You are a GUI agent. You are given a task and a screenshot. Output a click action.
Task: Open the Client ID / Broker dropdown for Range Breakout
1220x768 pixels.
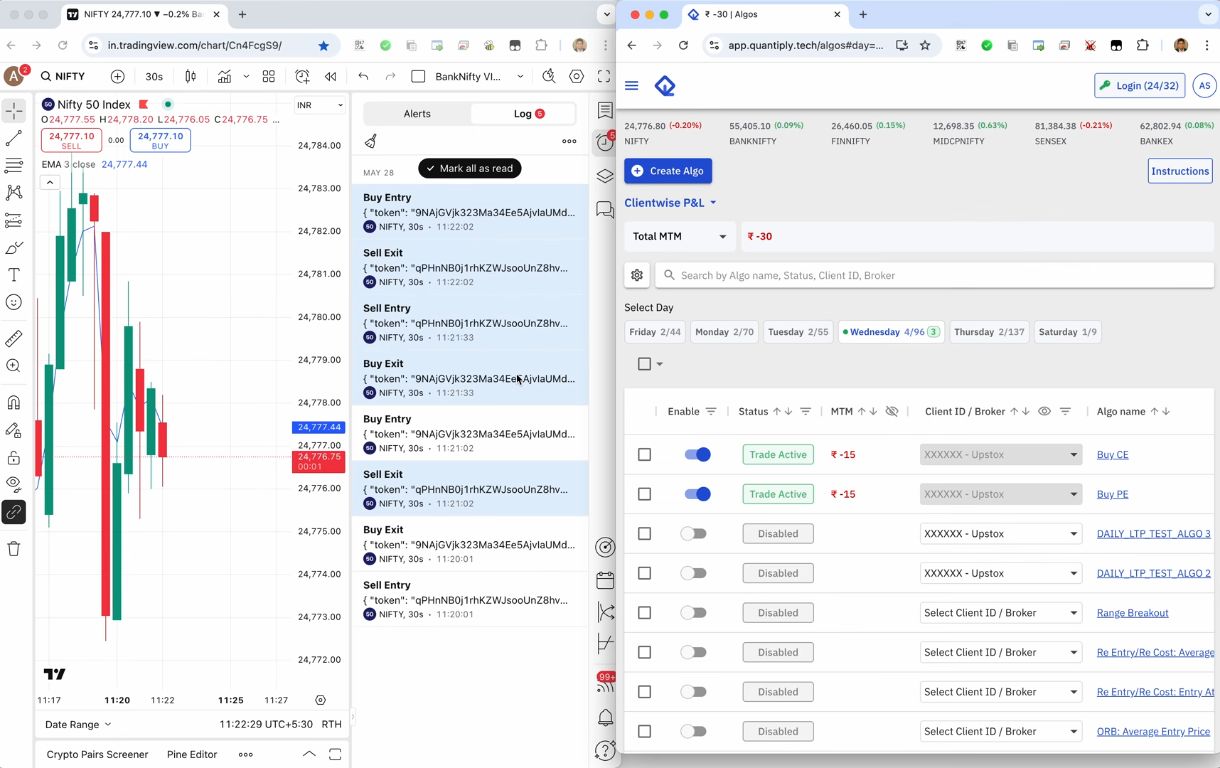(1000, 612)
